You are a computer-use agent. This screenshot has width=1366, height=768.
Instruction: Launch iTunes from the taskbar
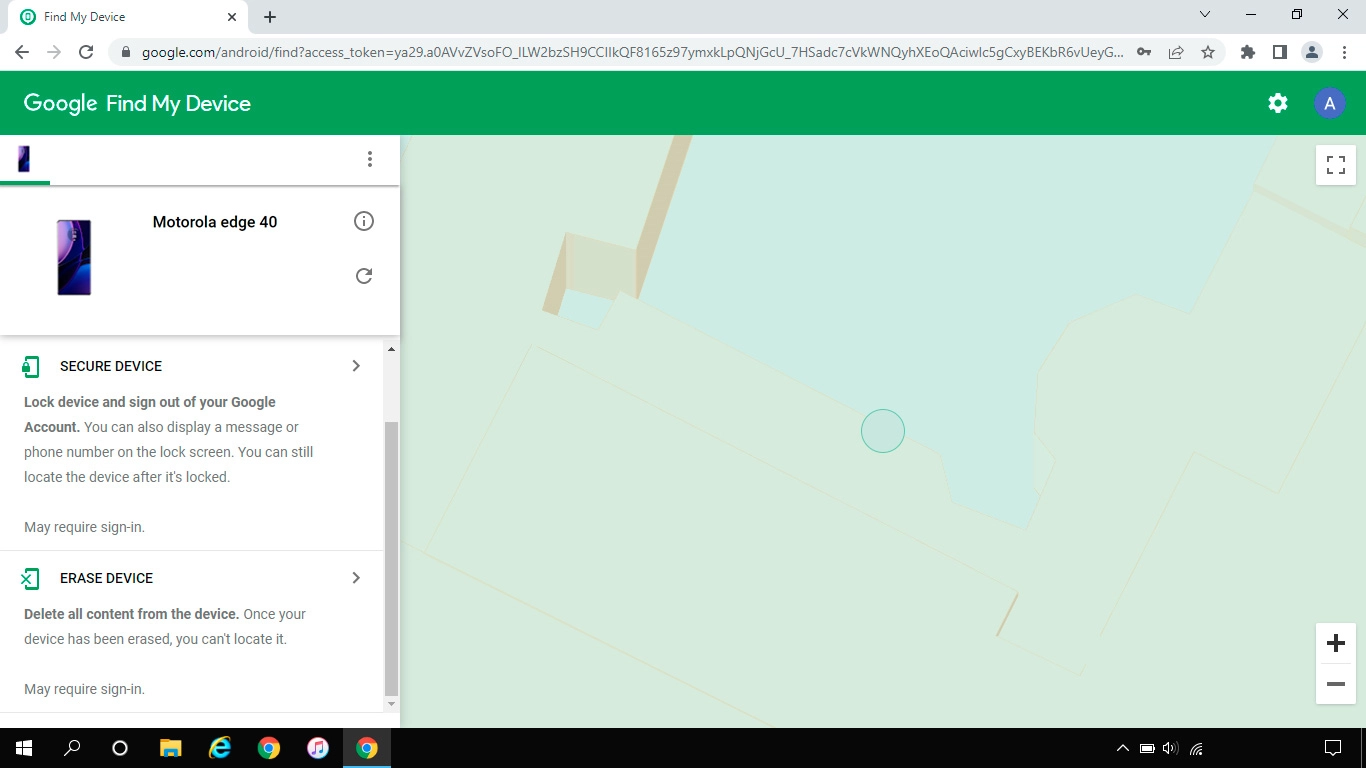318,747
